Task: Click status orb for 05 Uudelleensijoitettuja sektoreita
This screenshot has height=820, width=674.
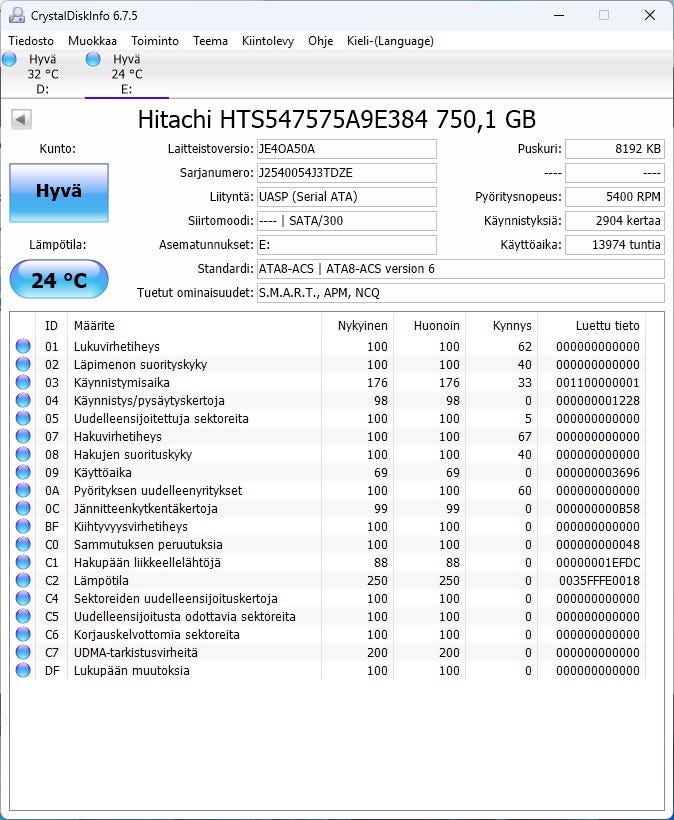Action: [x=23, y=418]
